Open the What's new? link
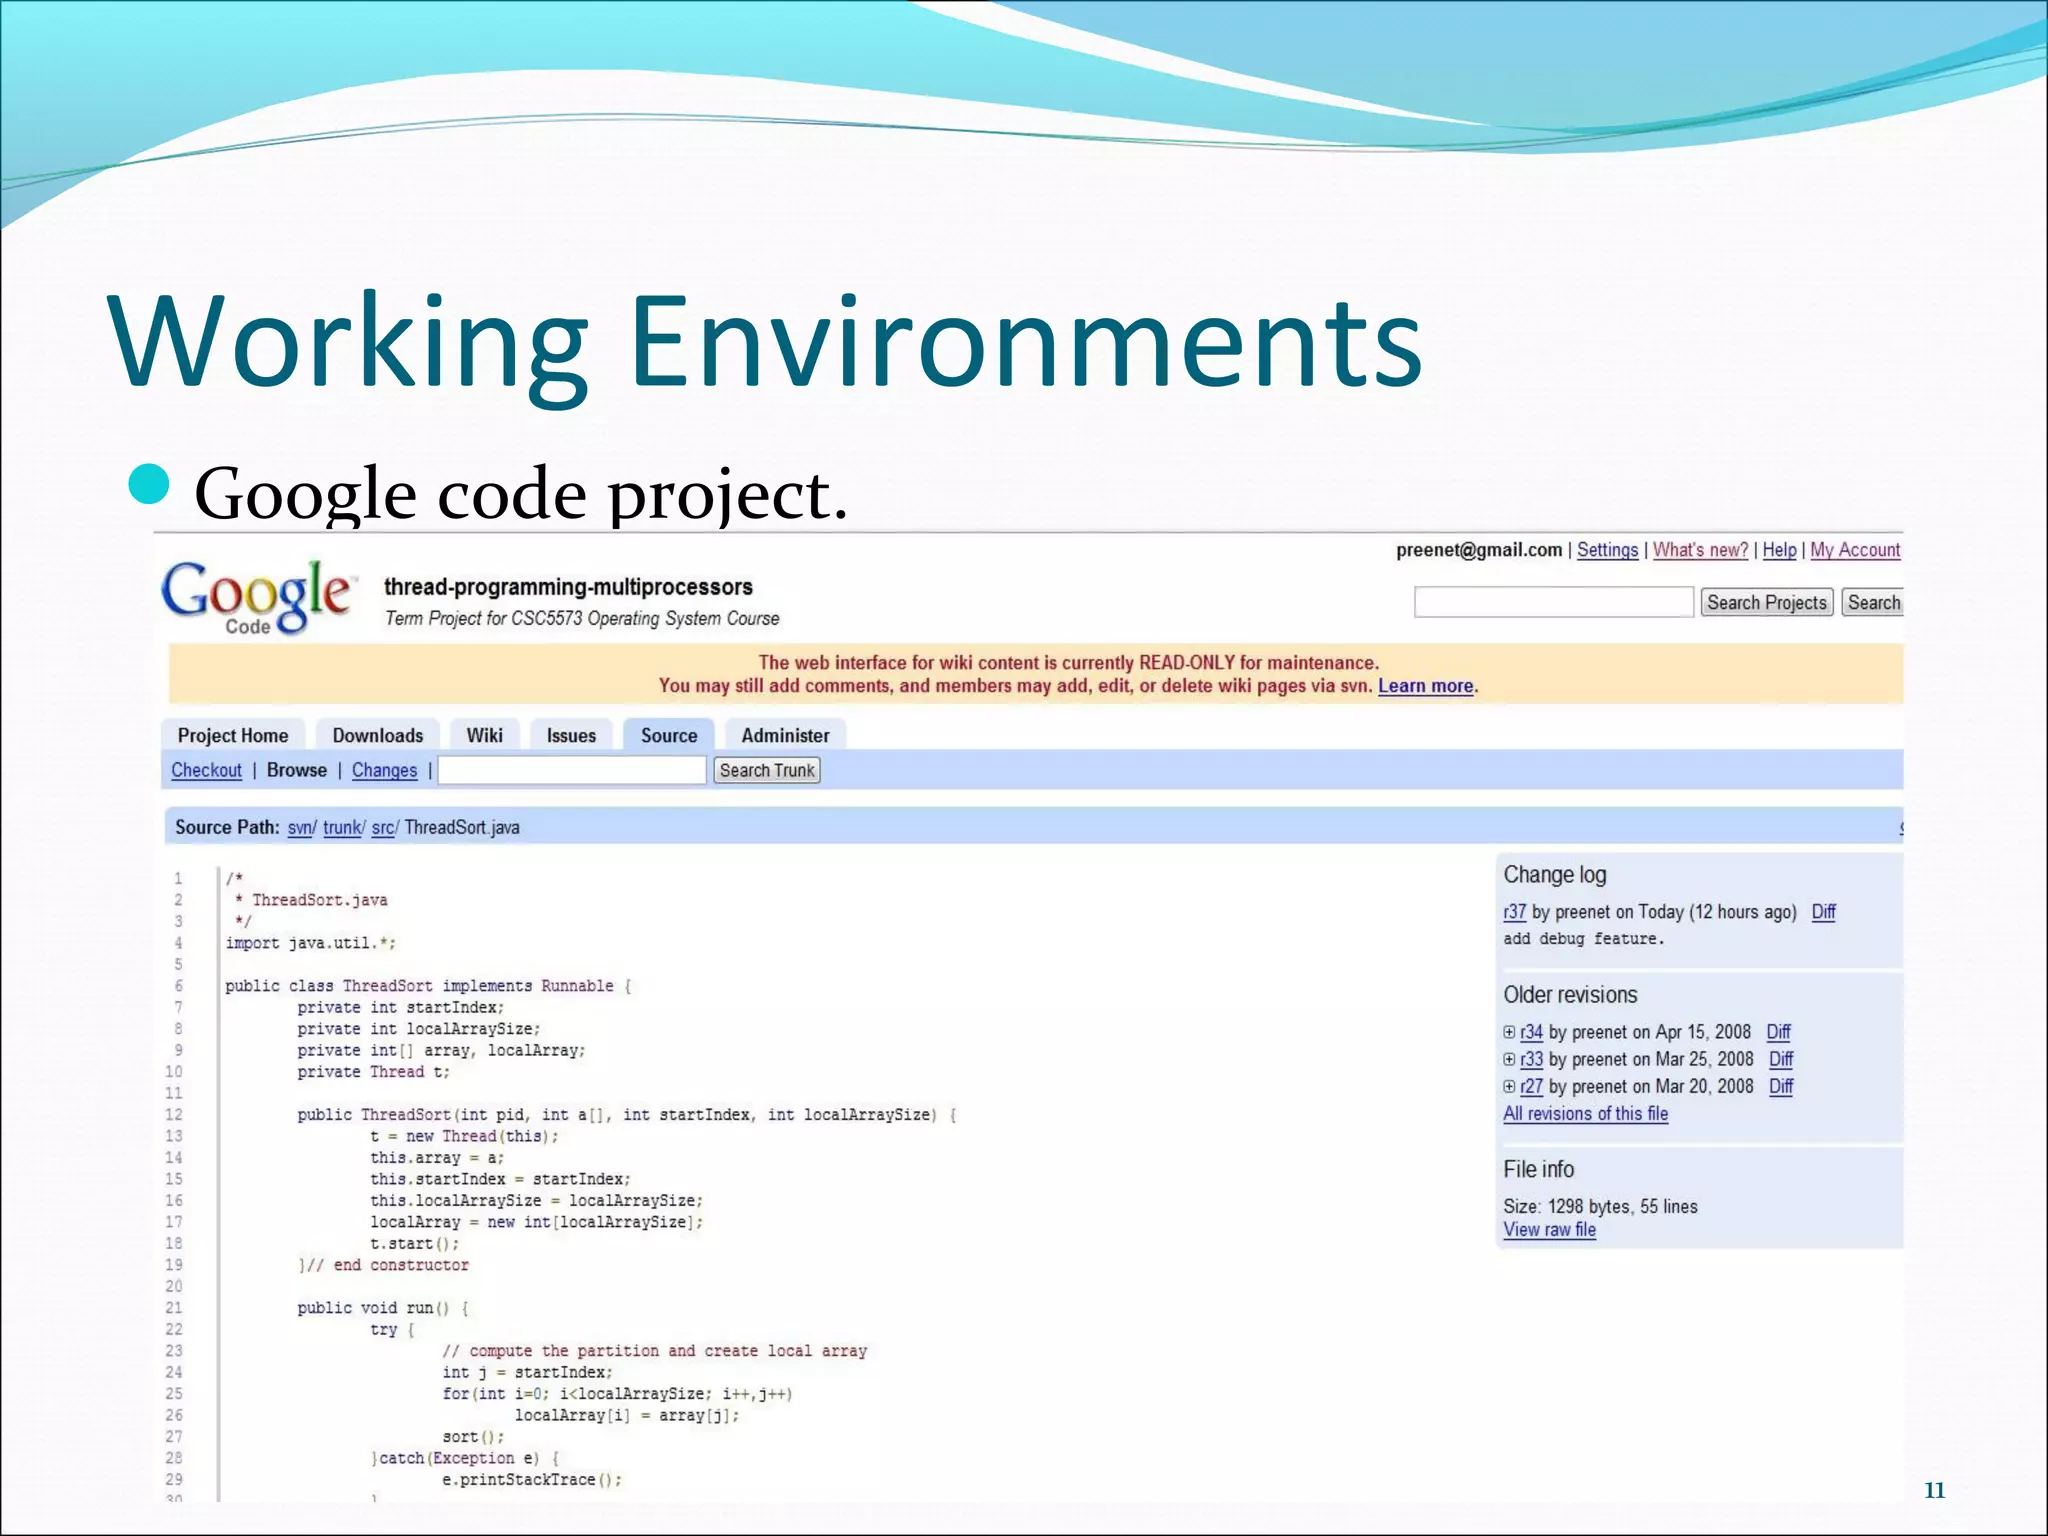 [x=1700, y=550]
